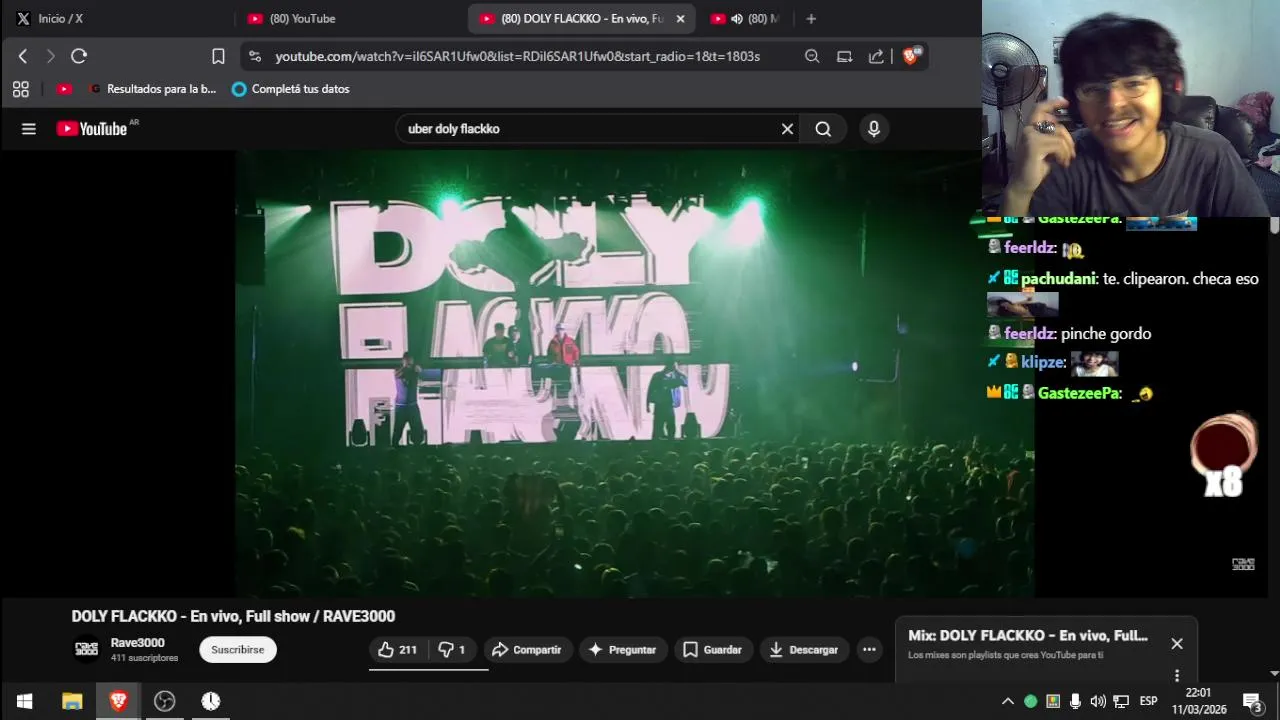This screenshot has height=720, width=1280.
Task: Share this page via address bar icon
Action: 876,57
